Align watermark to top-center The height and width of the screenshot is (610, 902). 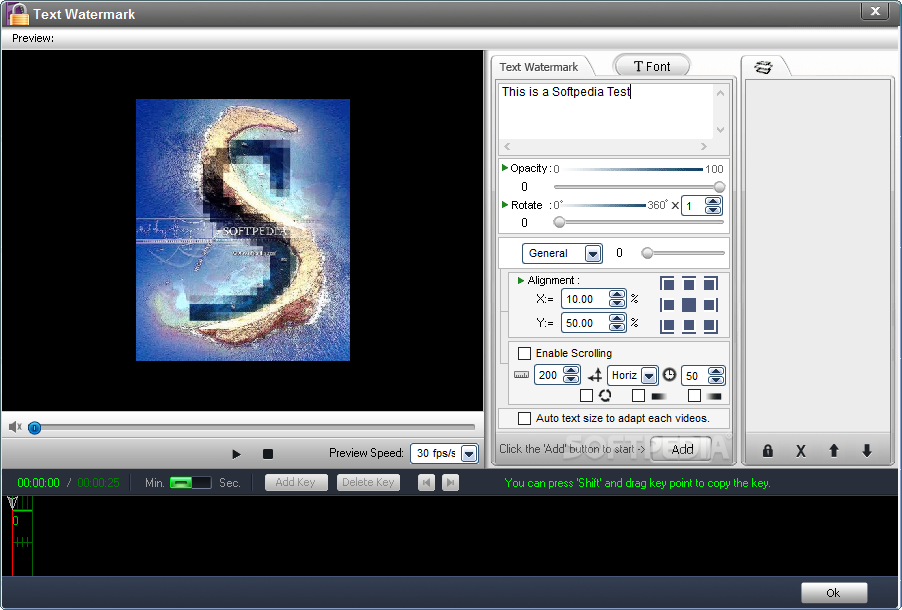coord(689,284)
